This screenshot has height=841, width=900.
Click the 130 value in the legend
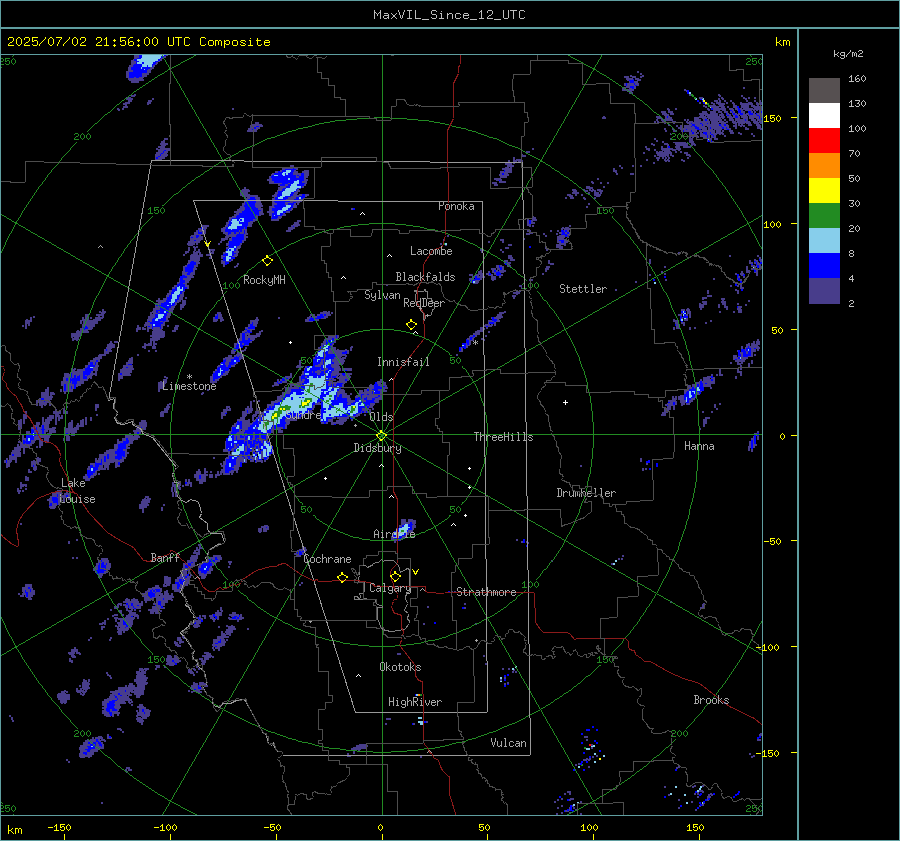pos(857,103)
